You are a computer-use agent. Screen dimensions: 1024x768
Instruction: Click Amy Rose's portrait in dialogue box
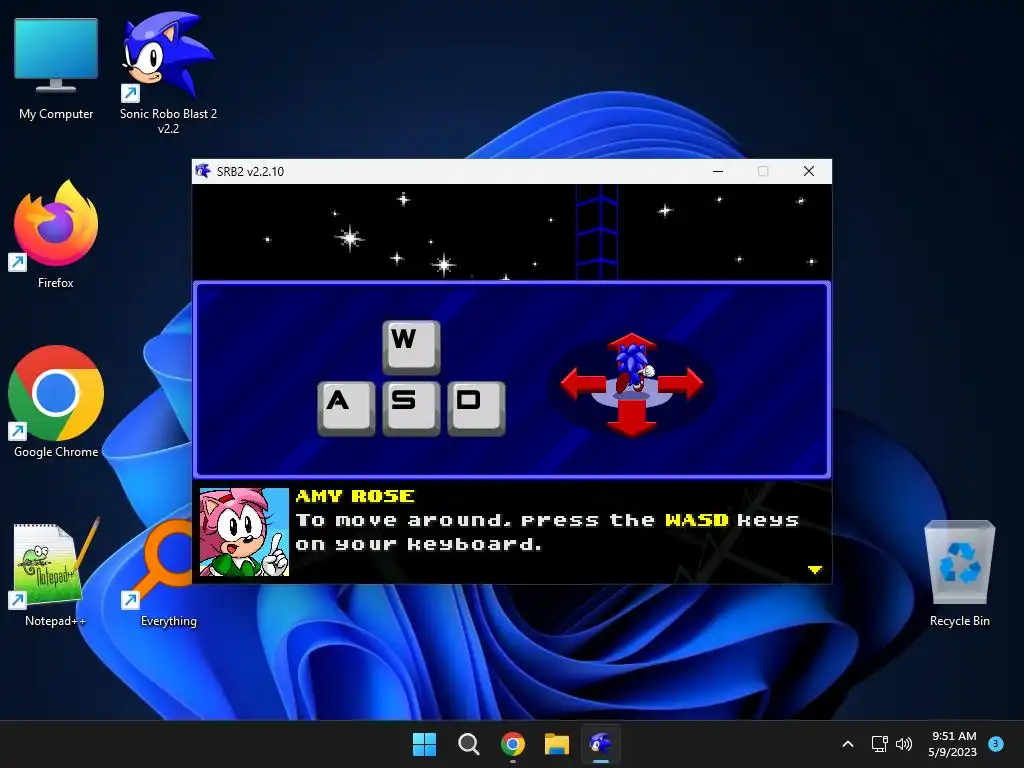click(x=244, y=532)
